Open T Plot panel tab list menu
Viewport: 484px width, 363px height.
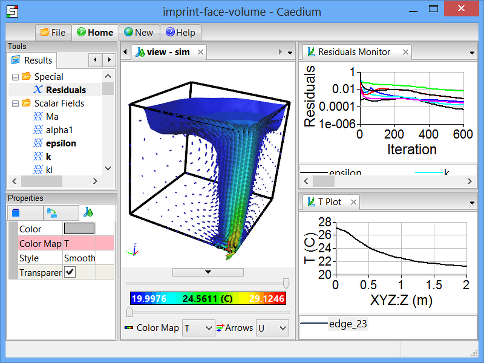(472, 203)
